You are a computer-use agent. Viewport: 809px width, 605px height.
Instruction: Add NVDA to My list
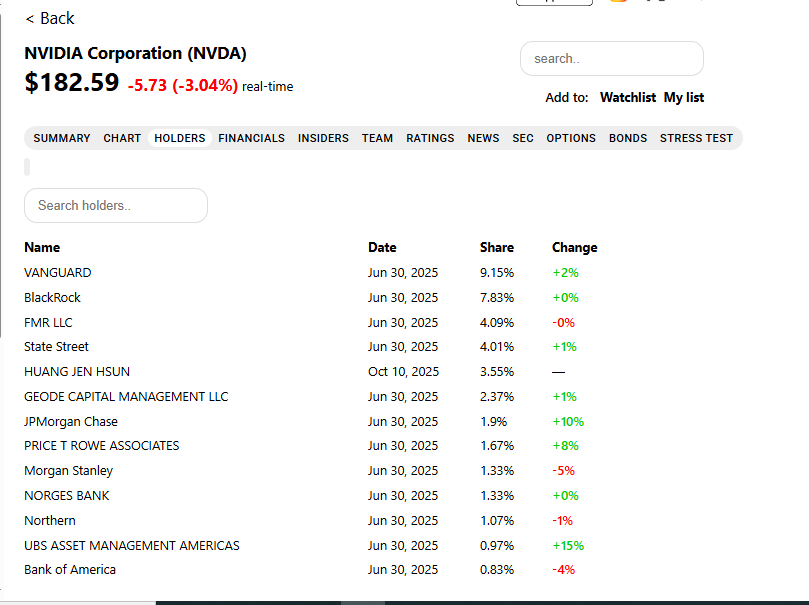point(684,97)
